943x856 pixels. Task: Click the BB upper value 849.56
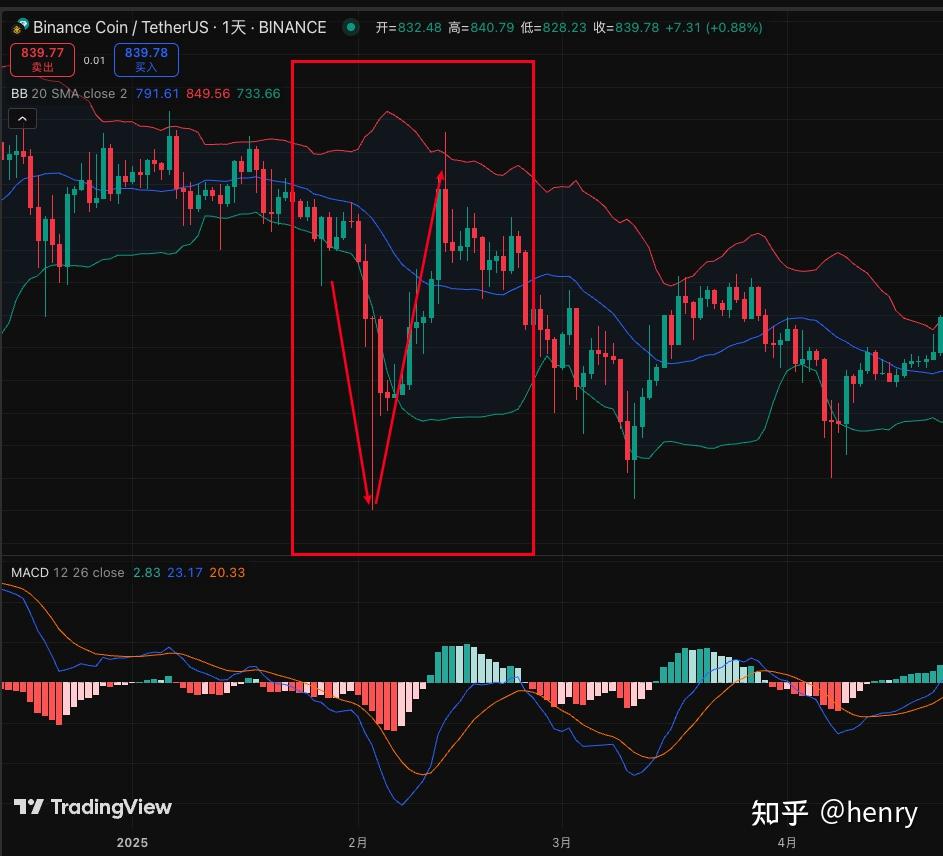pyautogui.click(x=208, y=93)
